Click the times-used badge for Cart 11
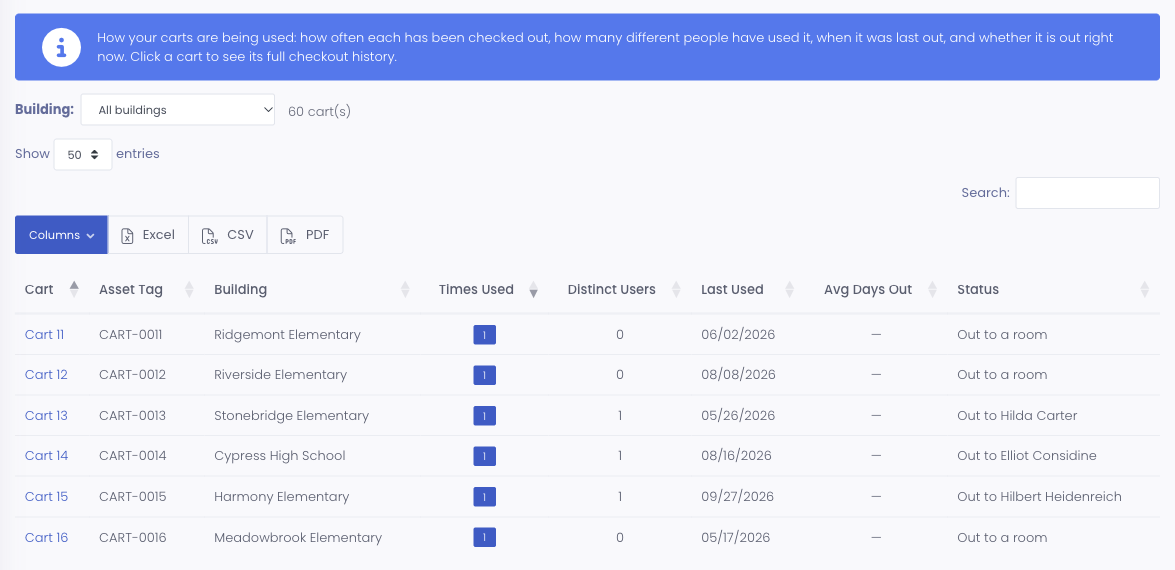This screenshot has height=570, width=1175. click(484, 335)
